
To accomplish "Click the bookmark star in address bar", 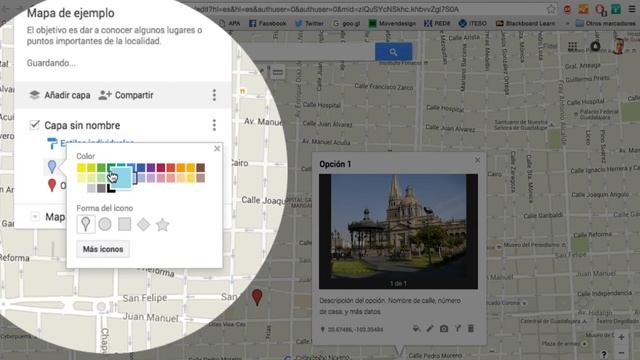I will (x=551, y=9).
